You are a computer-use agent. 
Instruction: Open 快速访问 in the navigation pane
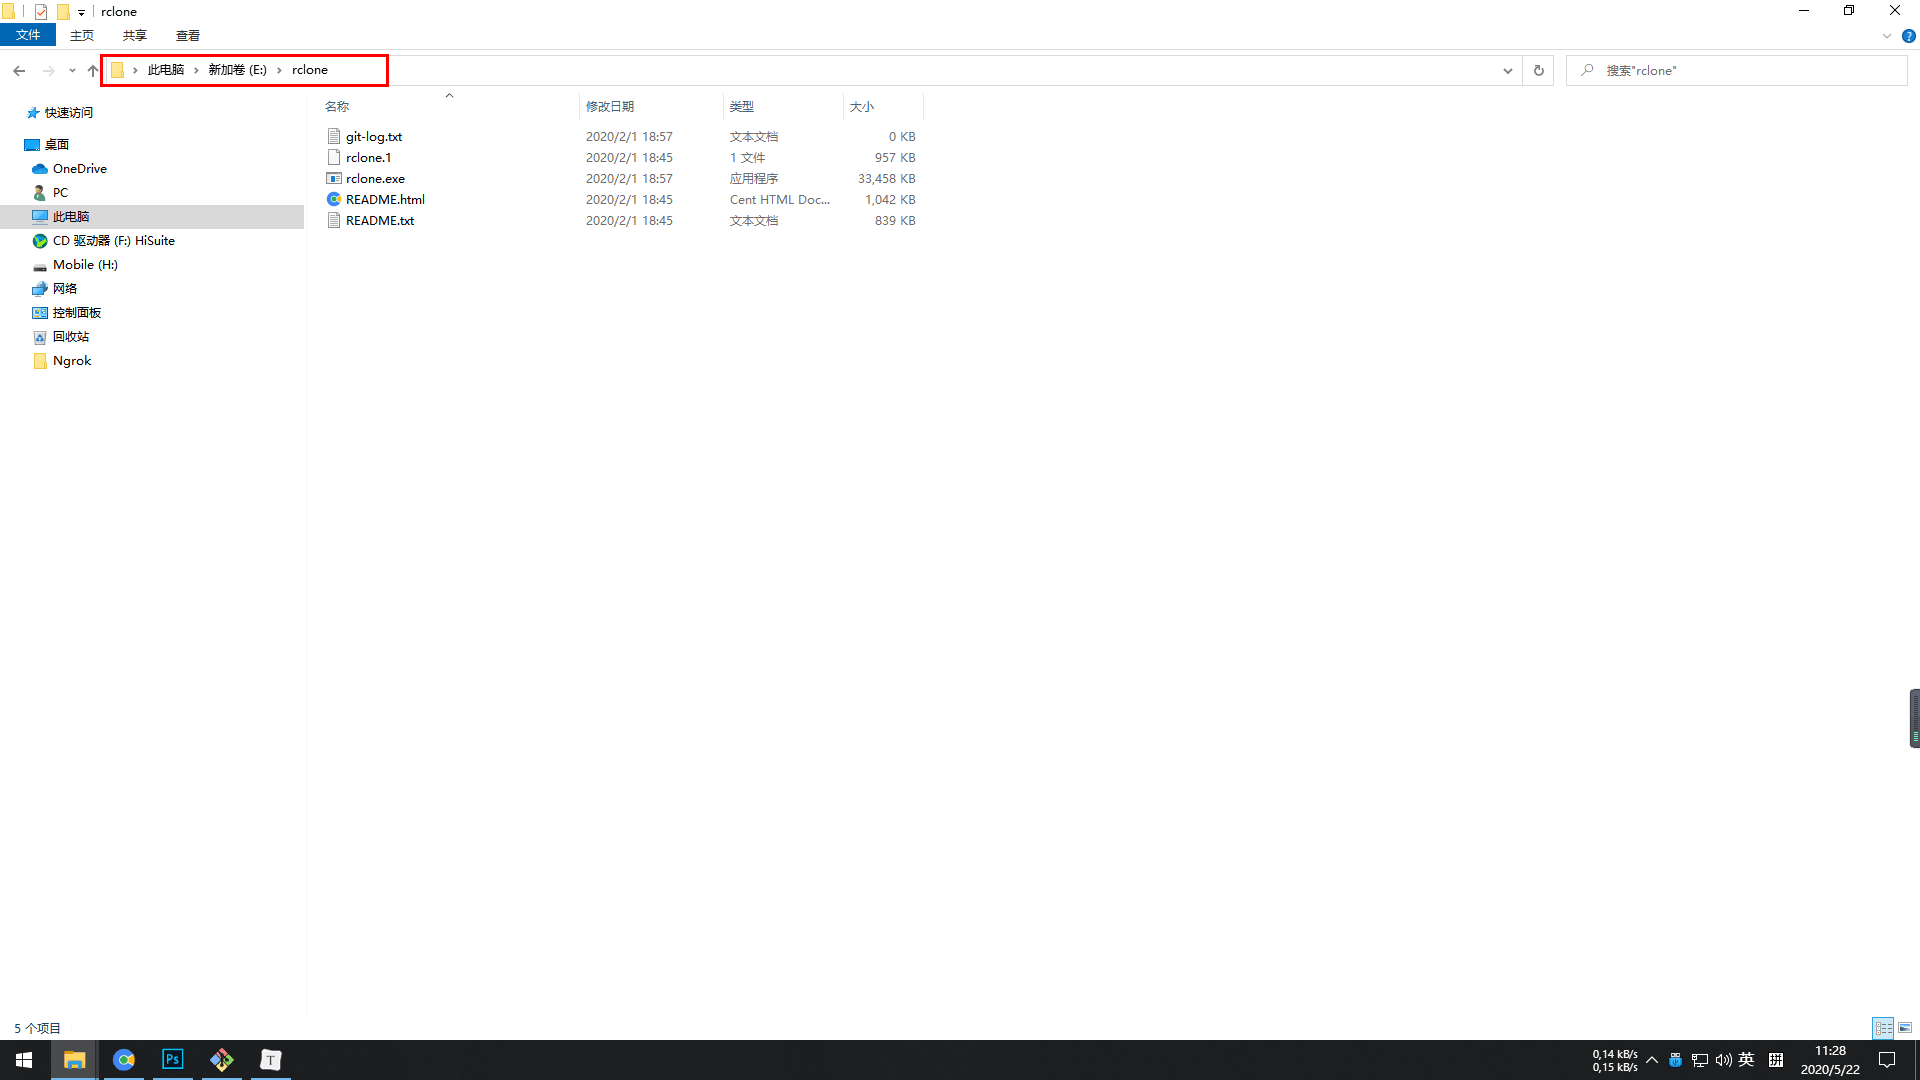[68, 113]
